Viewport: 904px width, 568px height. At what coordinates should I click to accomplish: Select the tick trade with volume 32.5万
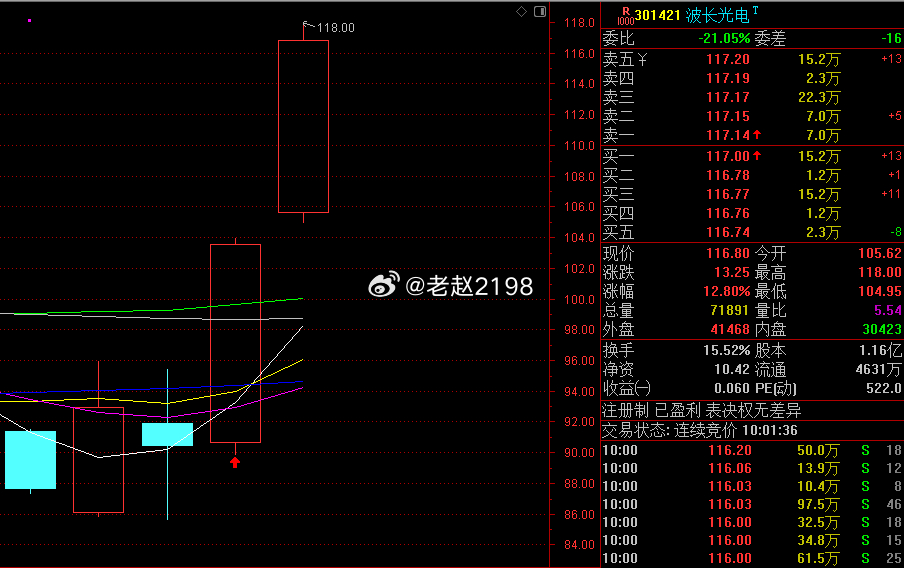(x=752, y=522)
